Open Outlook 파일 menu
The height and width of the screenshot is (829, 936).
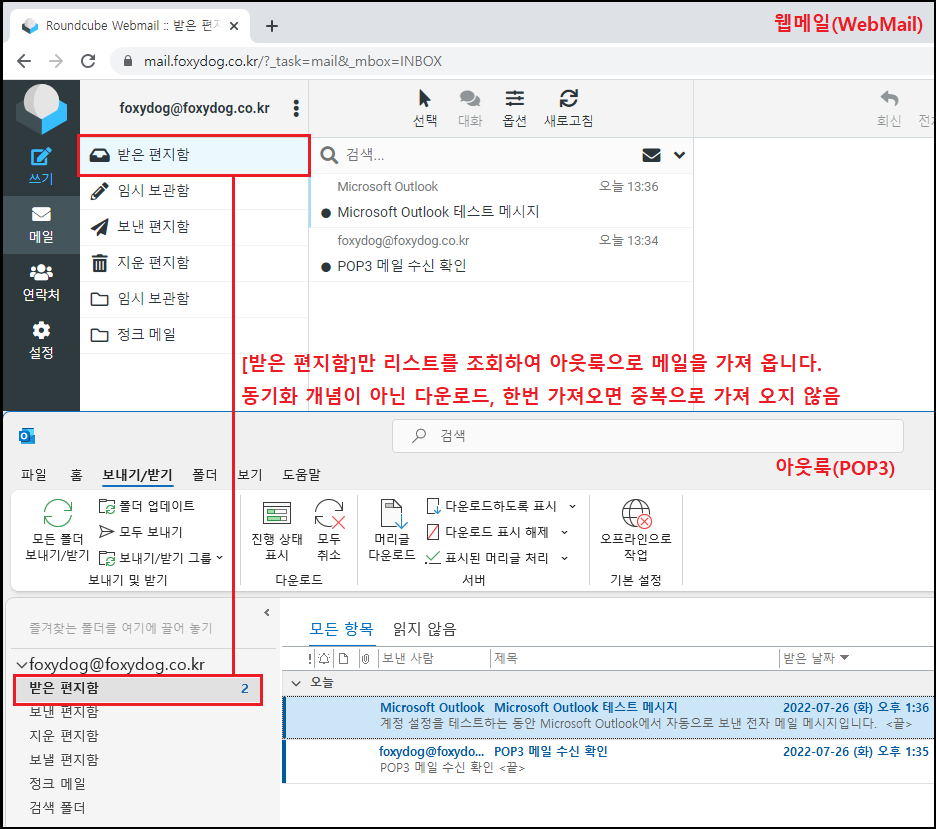[x=33, y=474]
